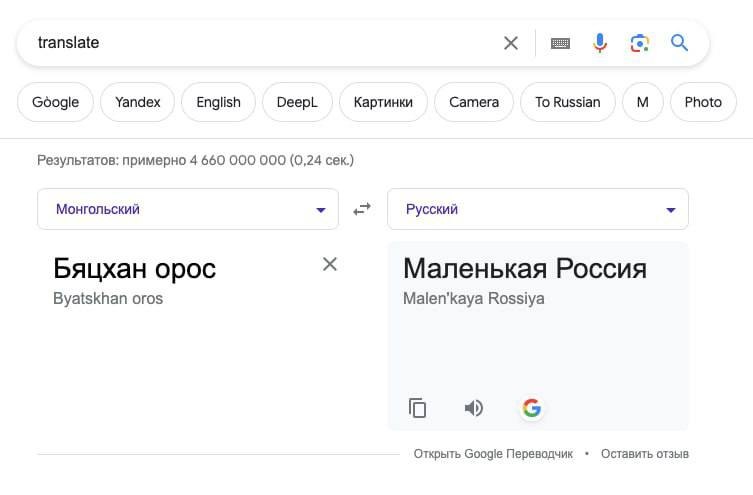This screenshot has height=495, width=753.
Task: Choose the Картинки filter chip
Action: pos(383,102)
